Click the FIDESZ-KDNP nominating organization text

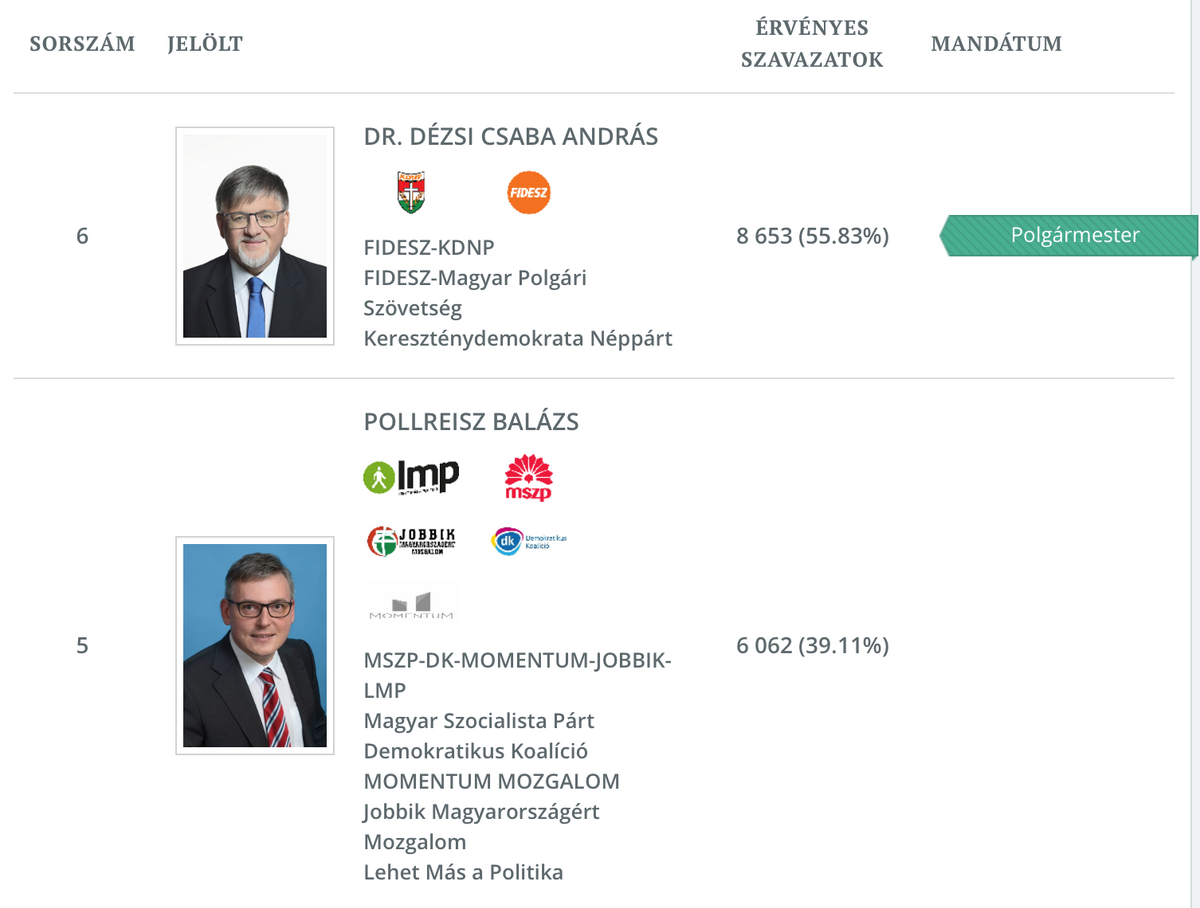(x=429, y=247)
